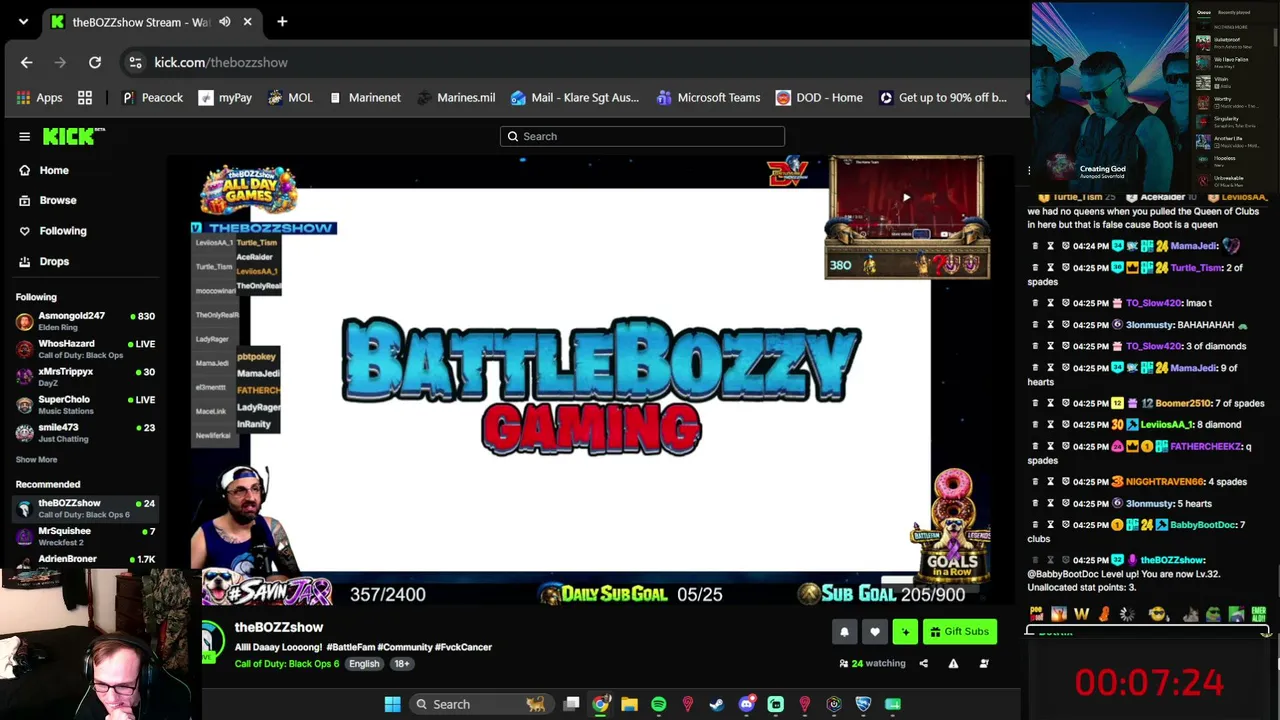Click the Gift Subs button
The image size is (1280, 720).
[959, 631]
